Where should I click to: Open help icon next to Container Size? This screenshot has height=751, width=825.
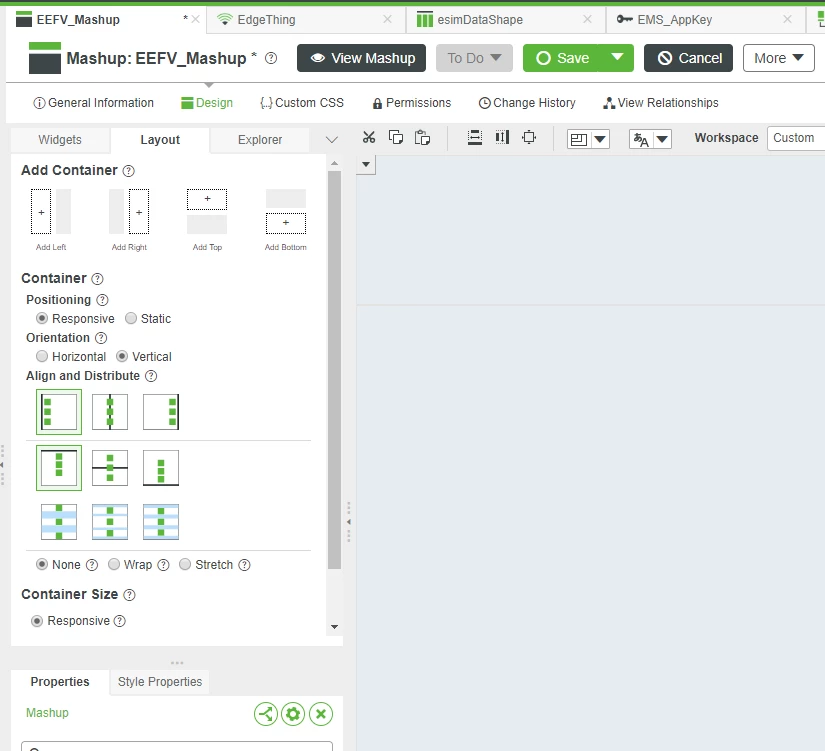click(129, 595)
